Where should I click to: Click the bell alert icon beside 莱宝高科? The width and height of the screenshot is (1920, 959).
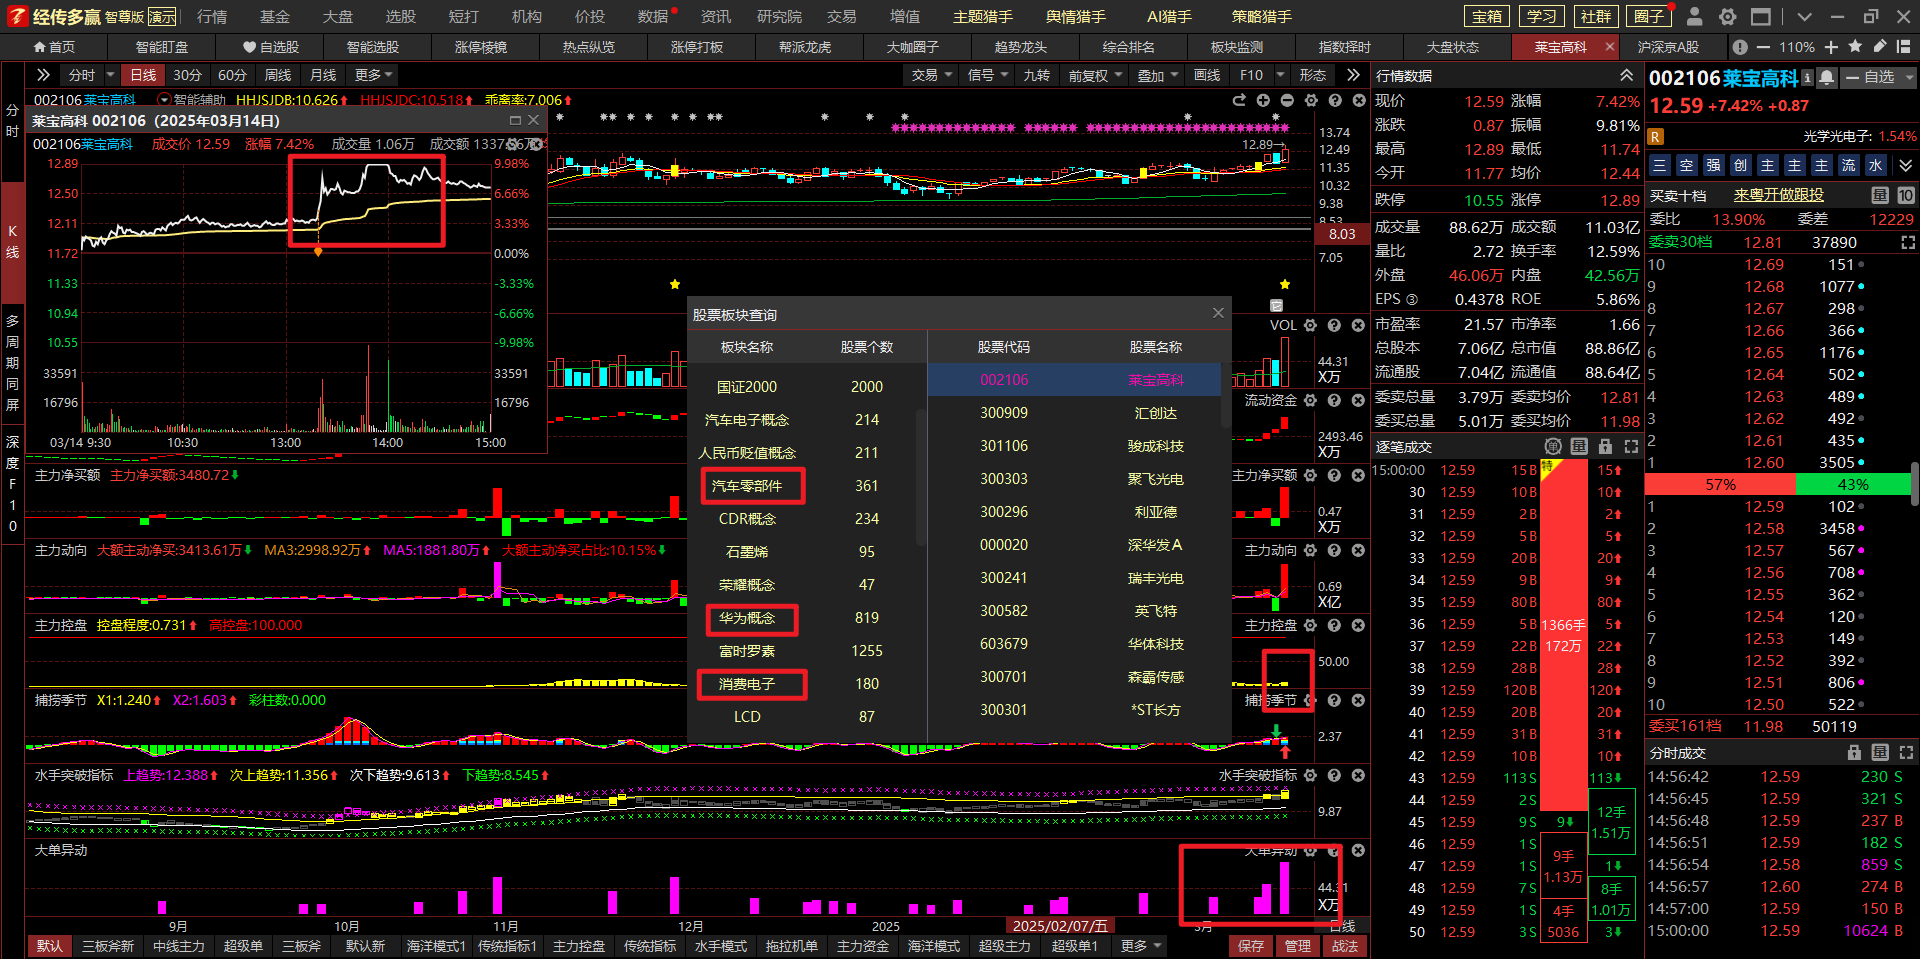(x=1827, y=77)
